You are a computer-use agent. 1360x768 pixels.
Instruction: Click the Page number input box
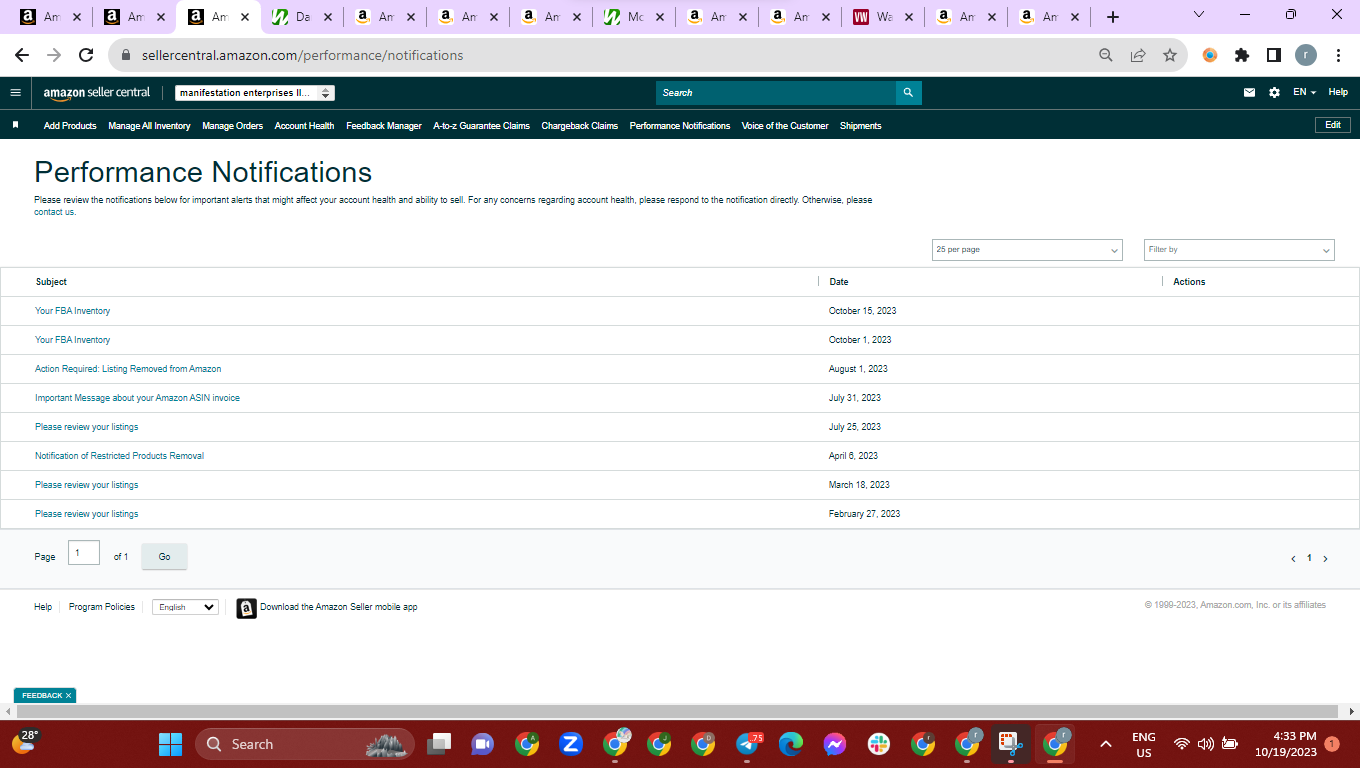pos(84,553)
